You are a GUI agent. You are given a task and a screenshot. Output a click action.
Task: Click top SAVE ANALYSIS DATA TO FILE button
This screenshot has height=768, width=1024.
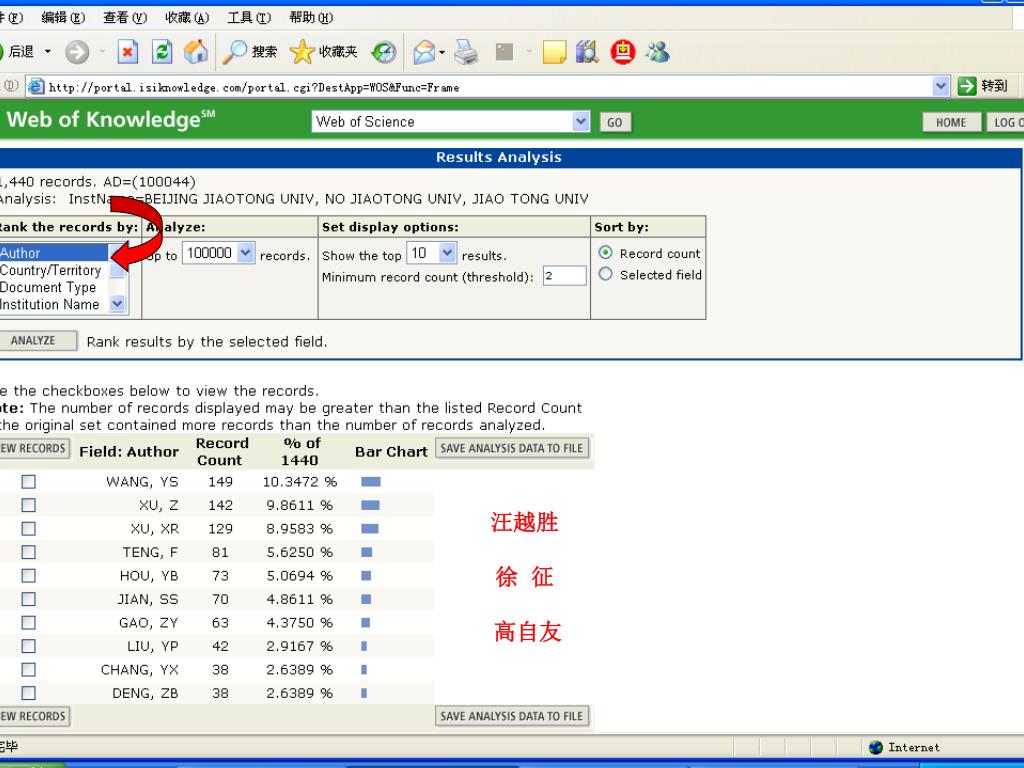point(511,448)
